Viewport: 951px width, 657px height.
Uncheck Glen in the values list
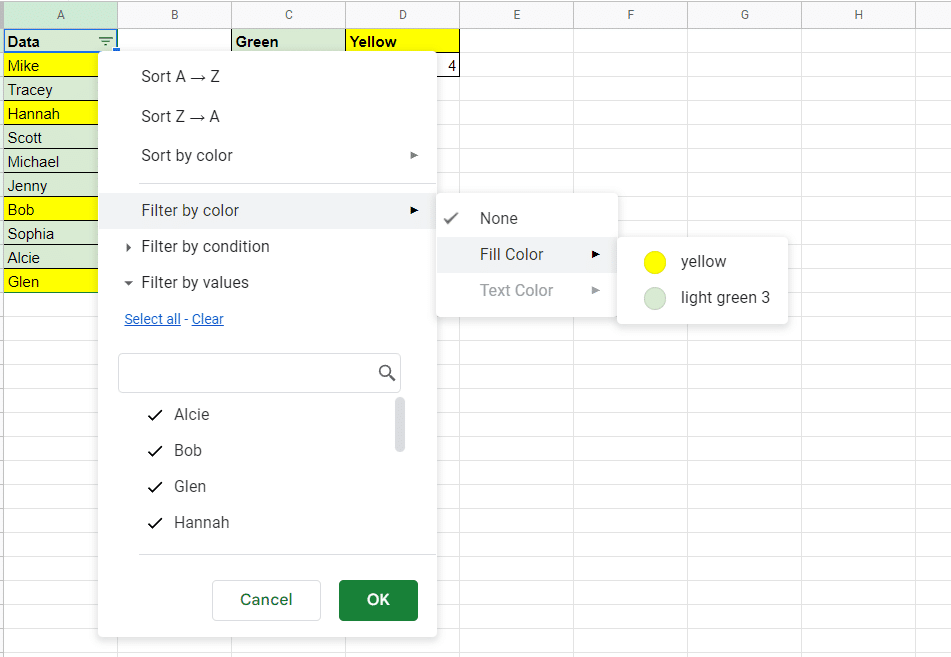(x=155, y=487)
